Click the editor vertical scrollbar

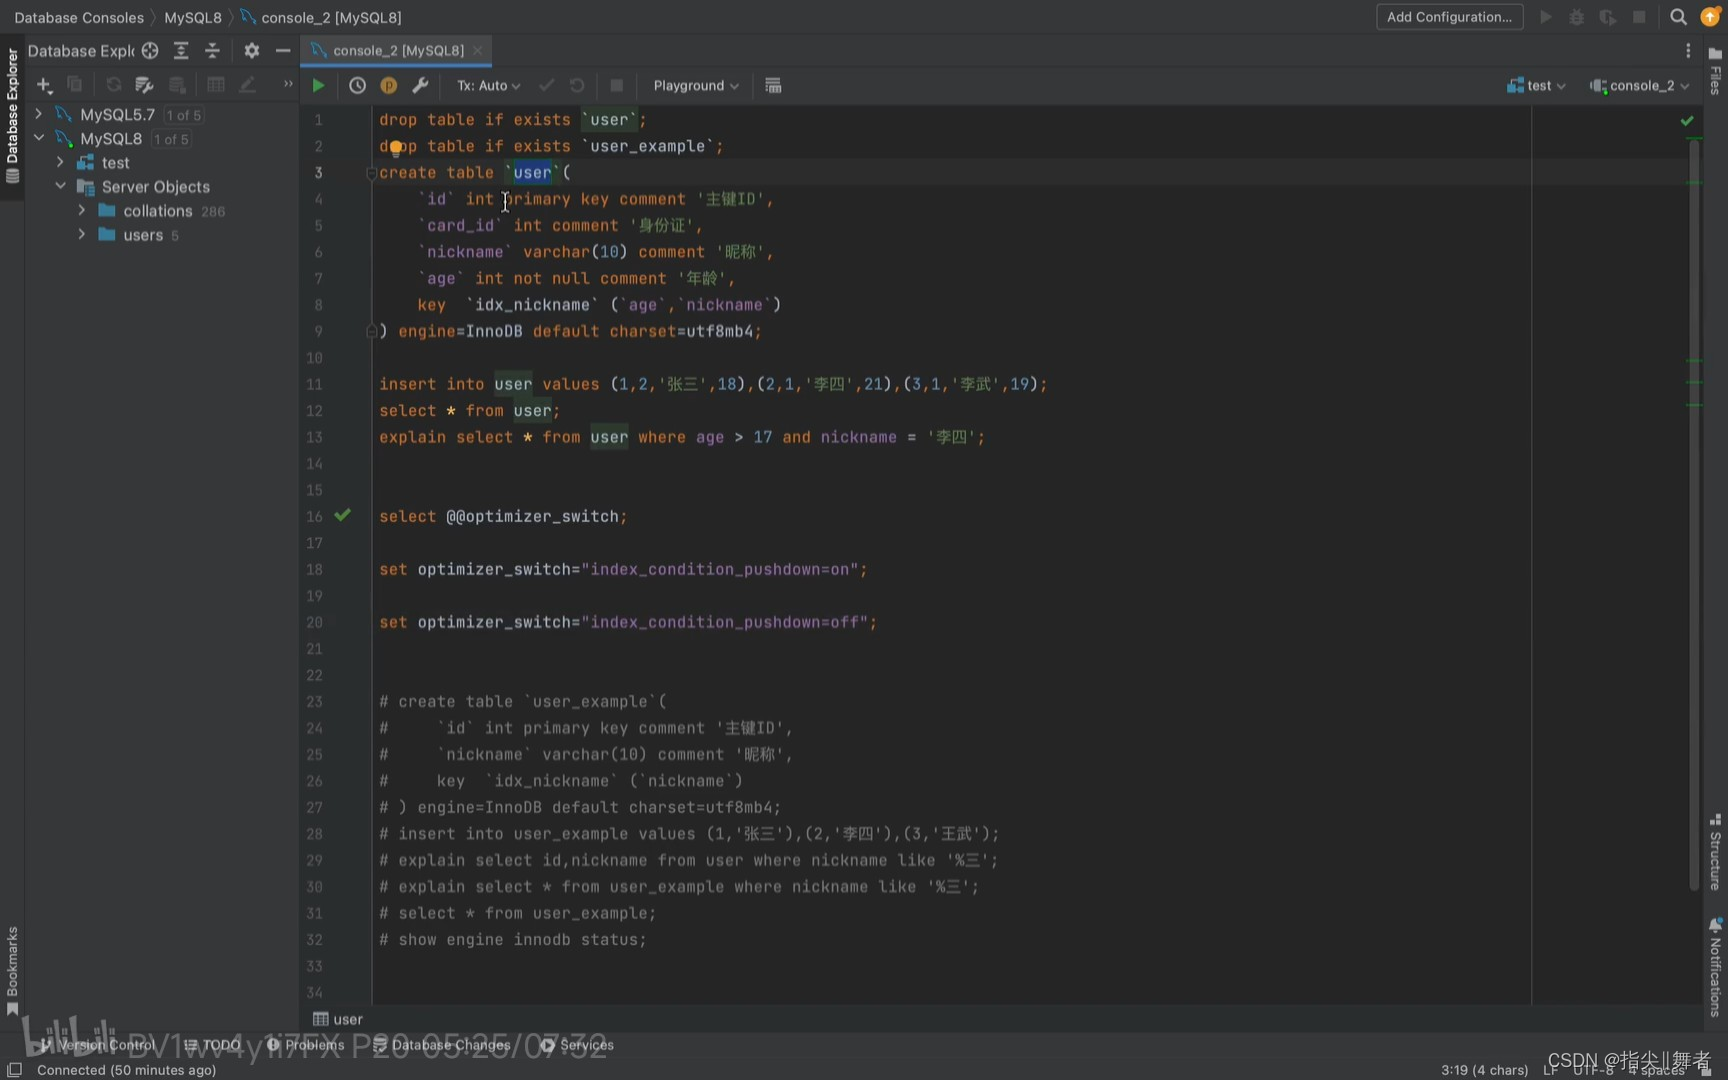click(1694, 515)
